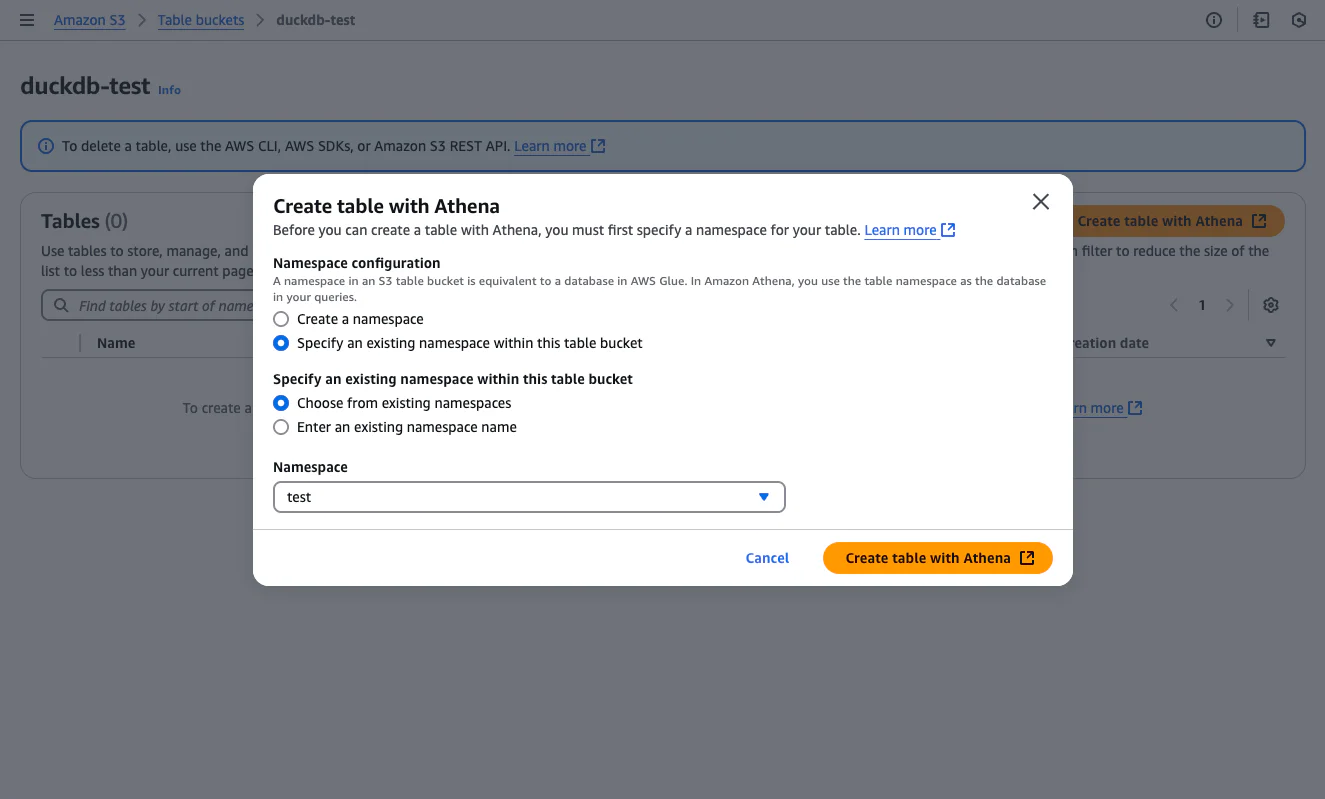Navigate to Table buckets breadcrumb
This screenshot has height=799, width=1325.
201,20
